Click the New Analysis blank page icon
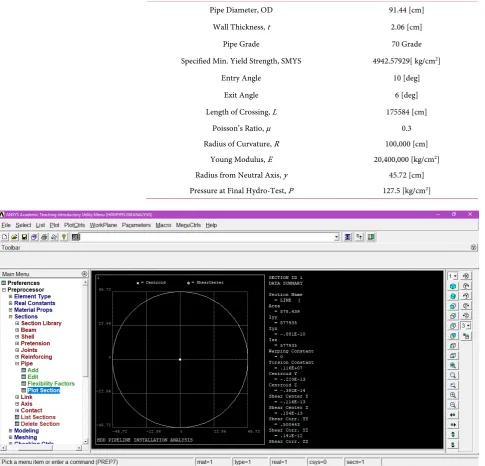 5,237
